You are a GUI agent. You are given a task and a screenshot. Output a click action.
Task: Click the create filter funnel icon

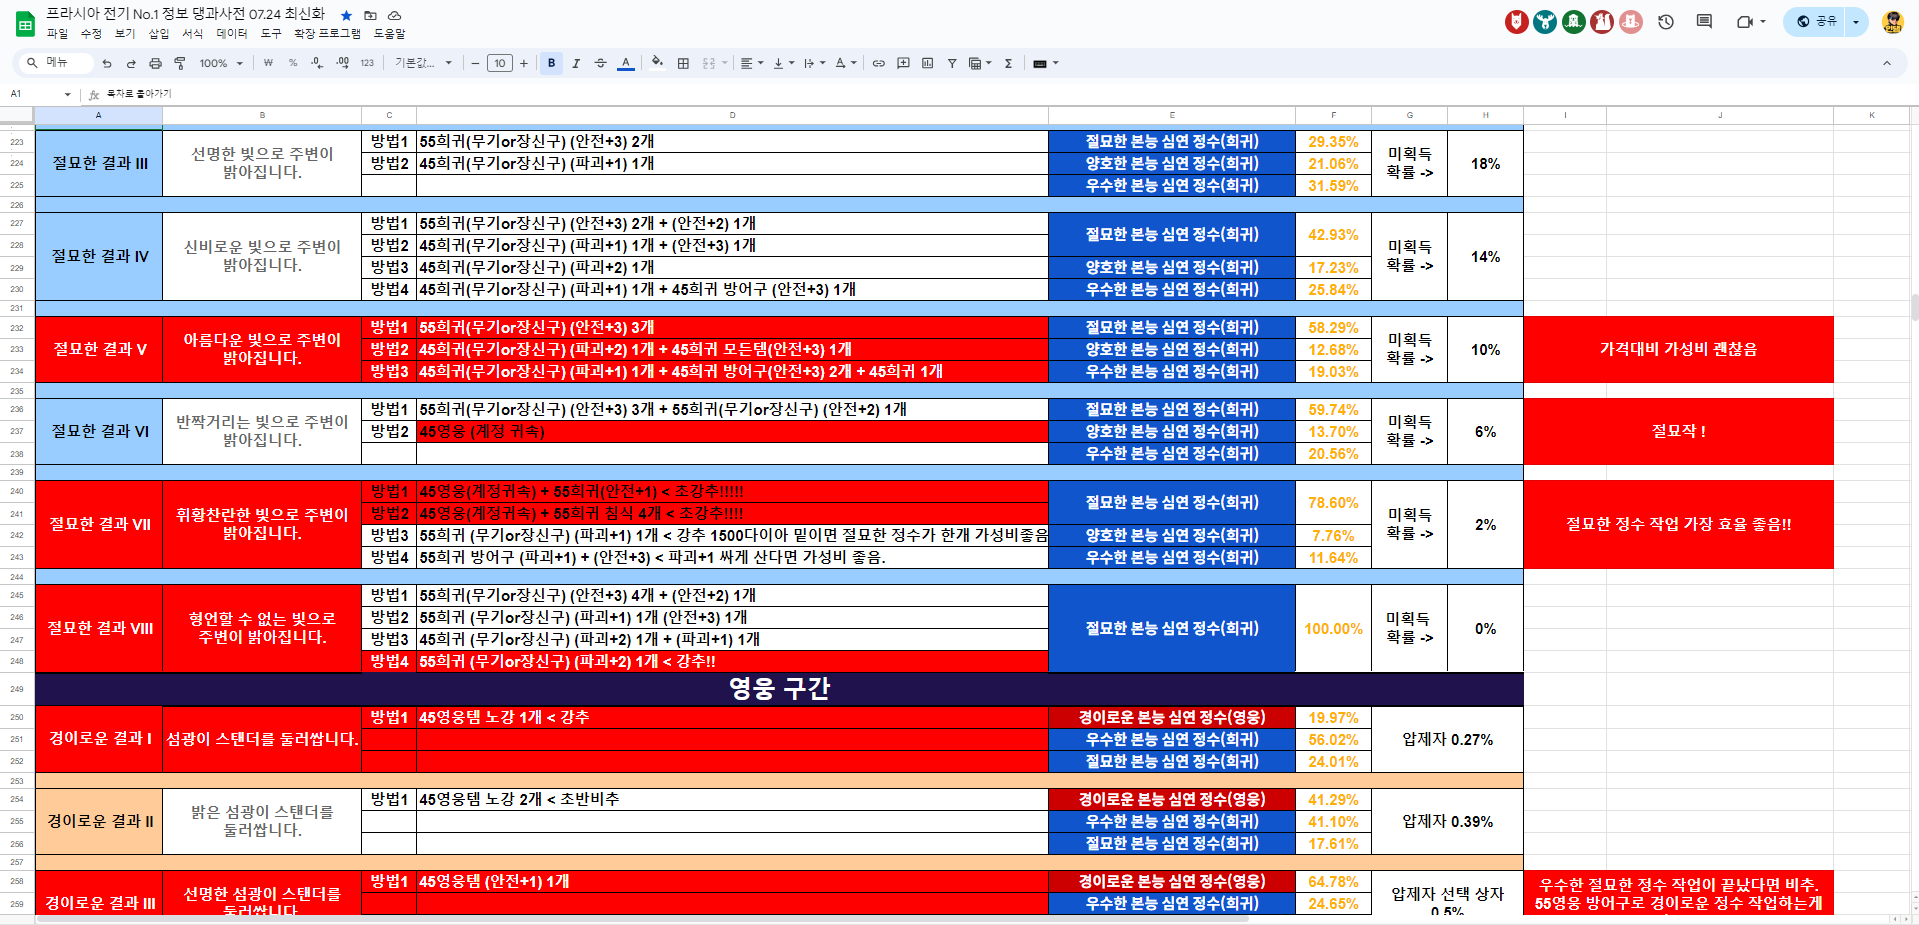pos(951,63)
